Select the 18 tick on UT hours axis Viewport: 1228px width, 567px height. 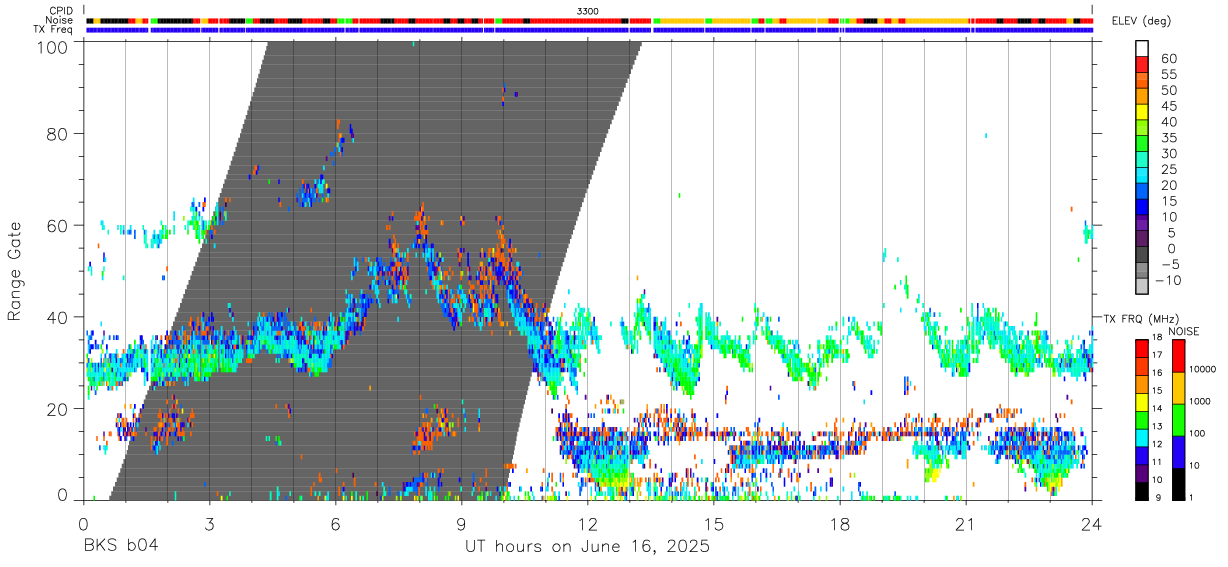840,524
